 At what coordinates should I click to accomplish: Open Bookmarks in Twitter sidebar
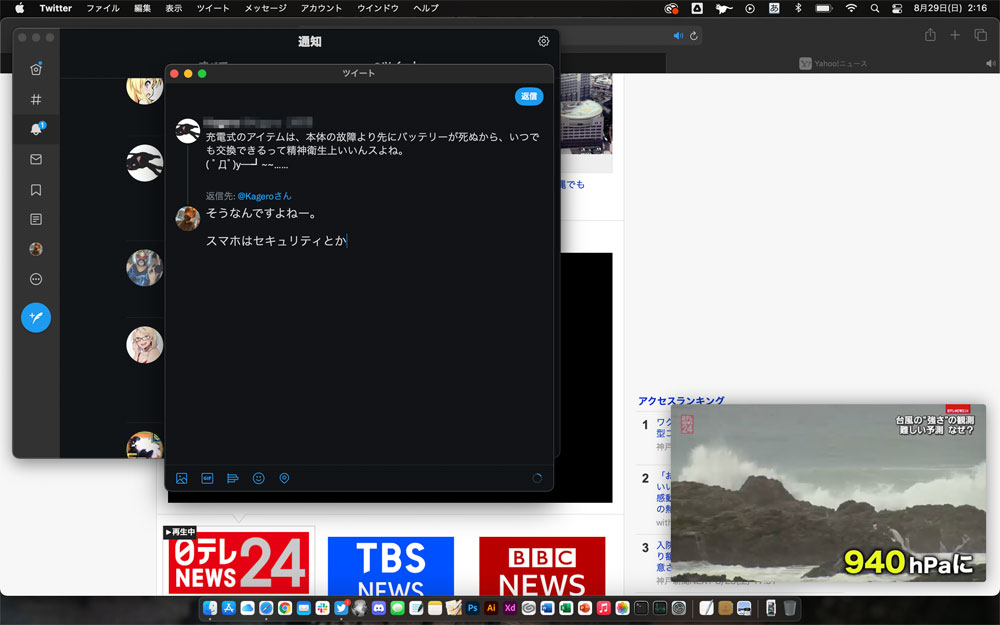click(36, 189)
